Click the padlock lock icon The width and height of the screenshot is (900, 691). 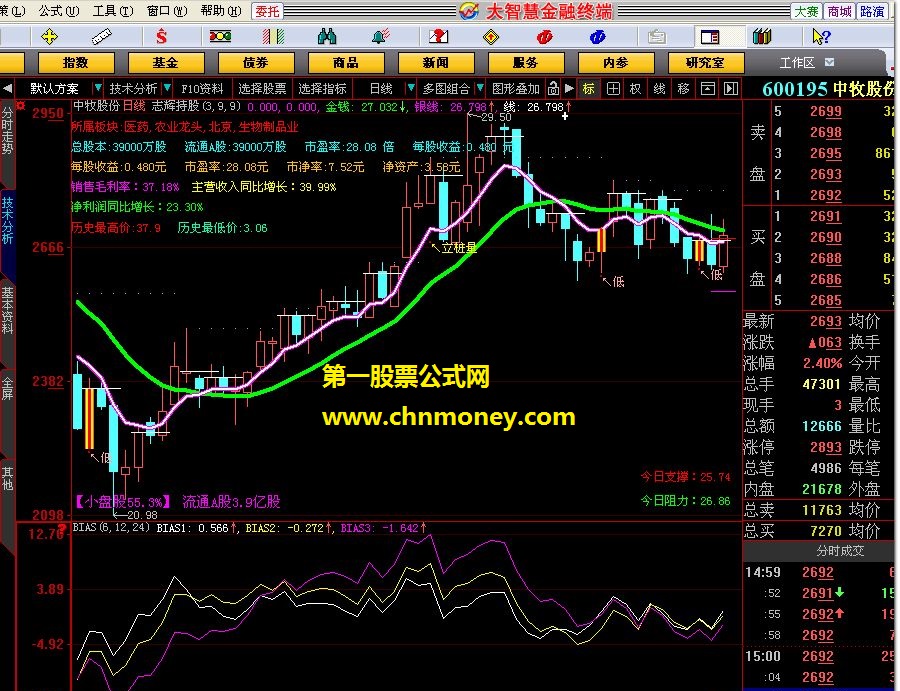tap(553, 88)
